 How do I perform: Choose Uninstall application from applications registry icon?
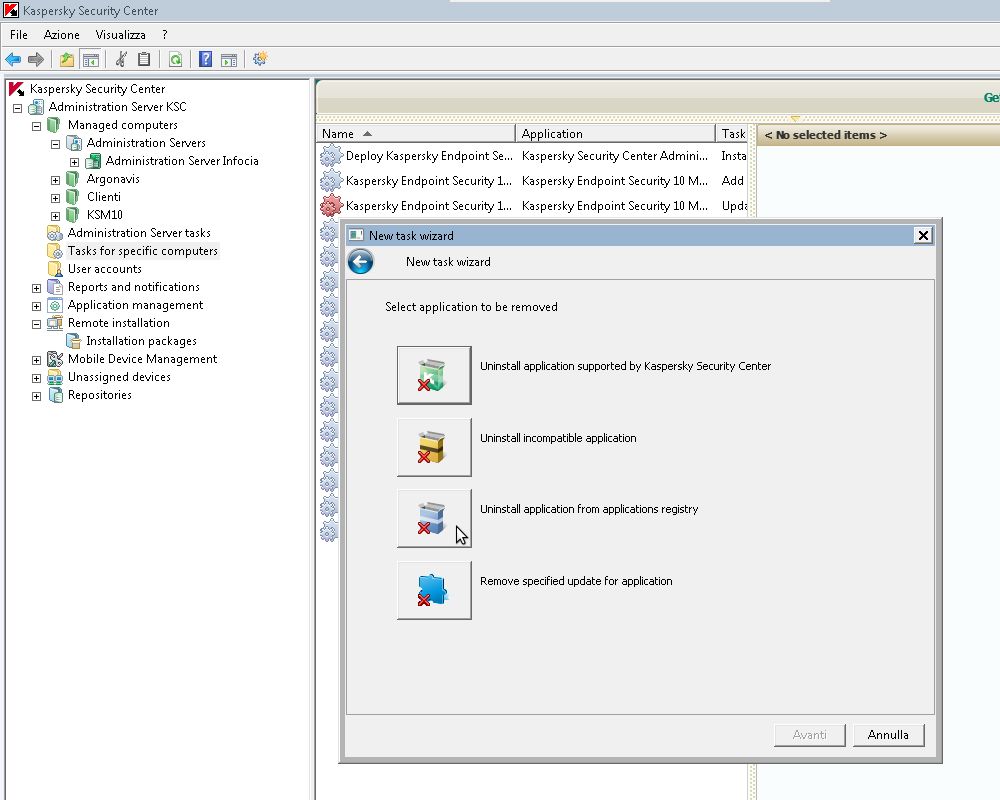point(434,518)
